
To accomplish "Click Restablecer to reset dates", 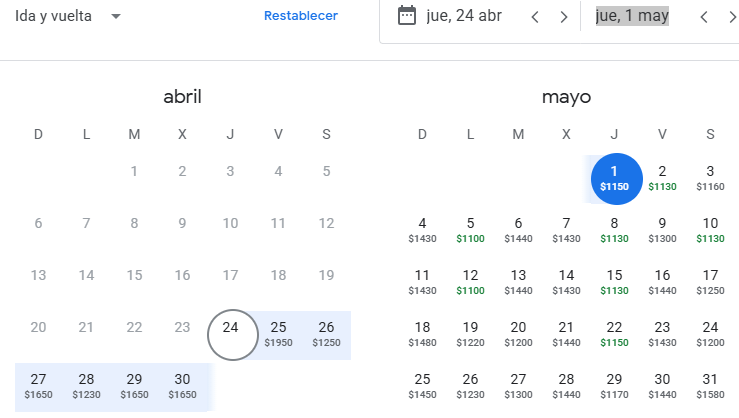I will point(301,16).
